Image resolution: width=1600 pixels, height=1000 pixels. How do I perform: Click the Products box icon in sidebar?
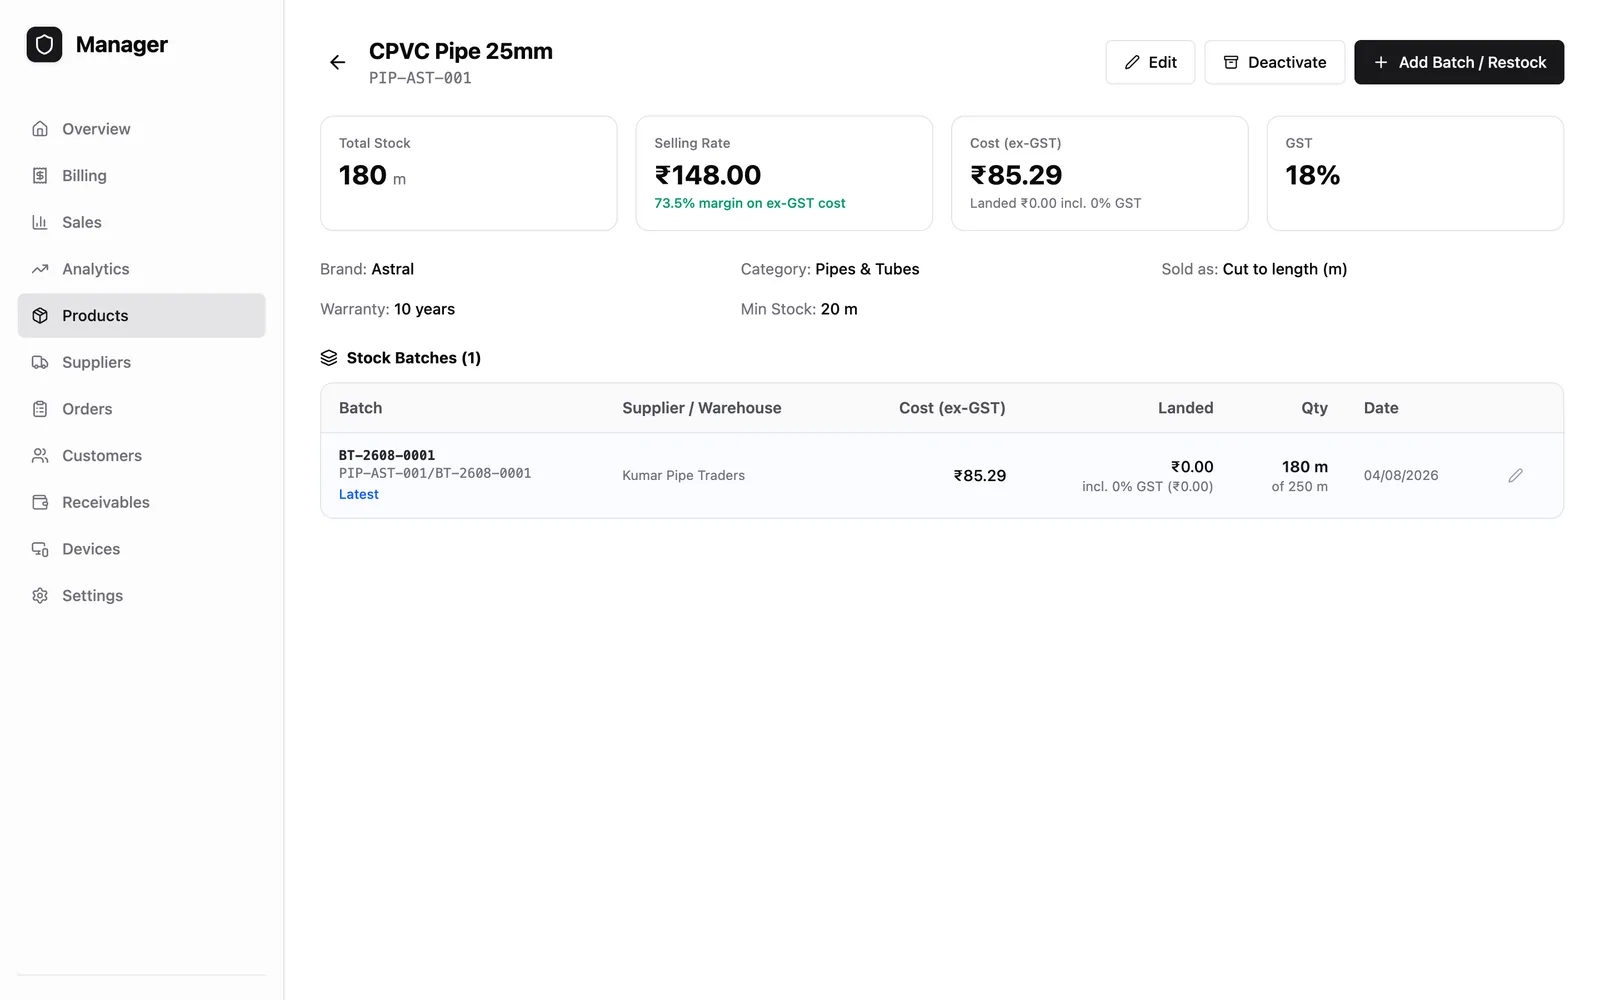pos(40,316)
